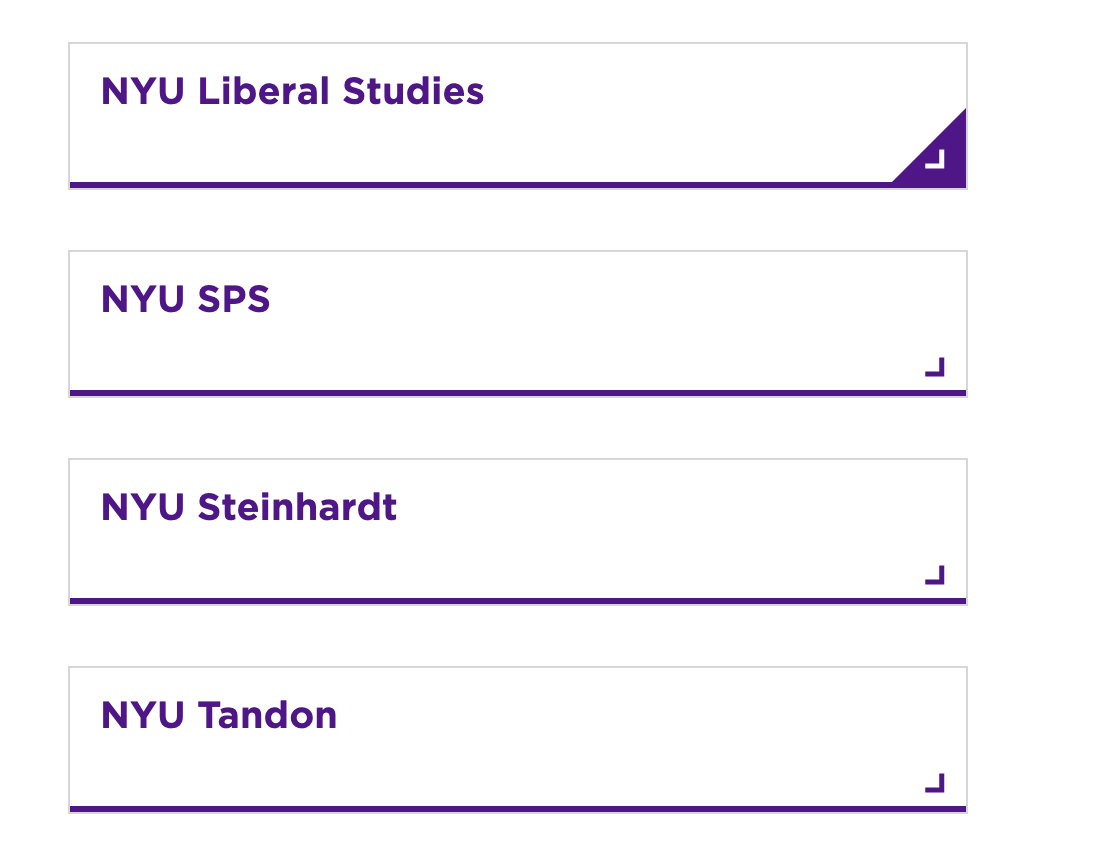Select the NYU SPS heading text
The image size is (1106, 866).
(x=185, y=300)
